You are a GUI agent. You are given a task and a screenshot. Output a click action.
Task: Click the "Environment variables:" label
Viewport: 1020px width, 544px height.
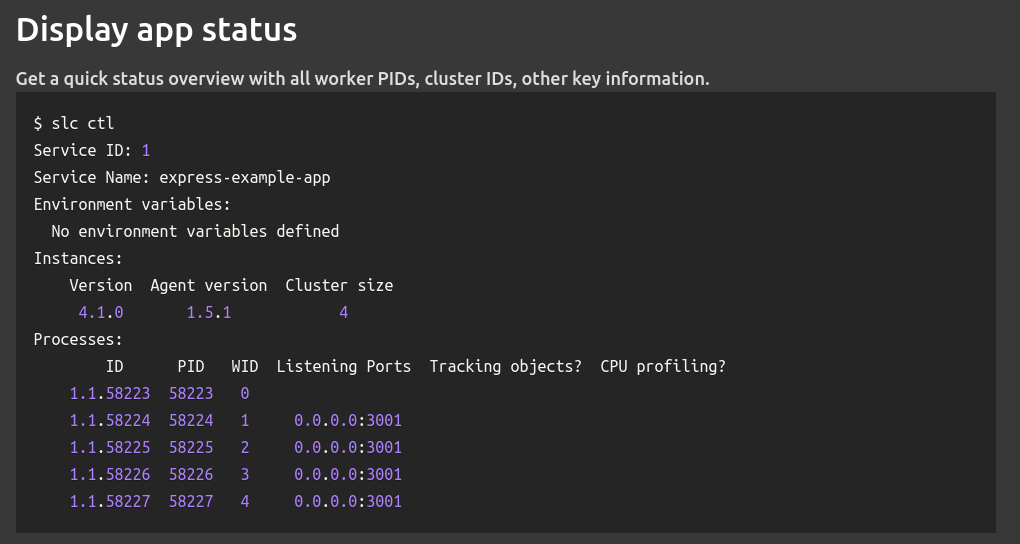click(132, 204)
